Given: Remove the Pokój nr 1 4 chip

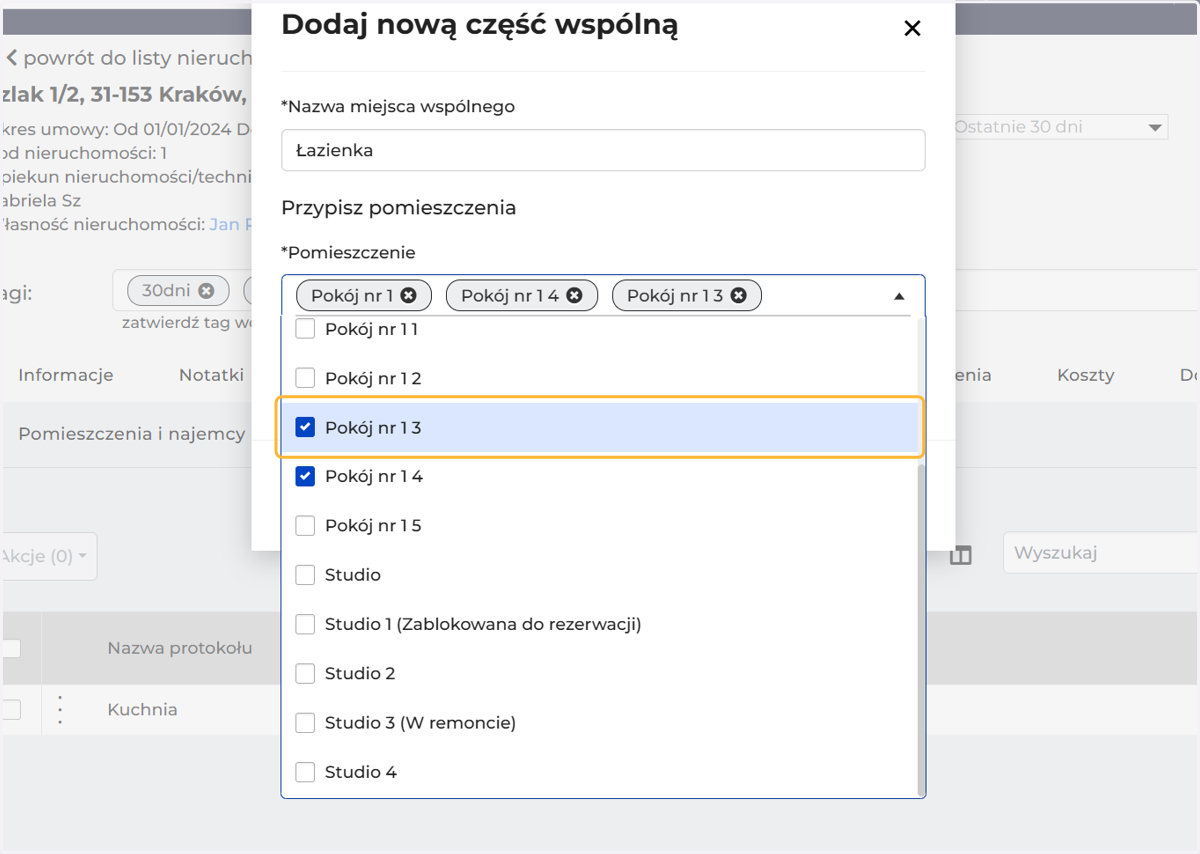Looking at the screenshot, I should tap(574, 296).
